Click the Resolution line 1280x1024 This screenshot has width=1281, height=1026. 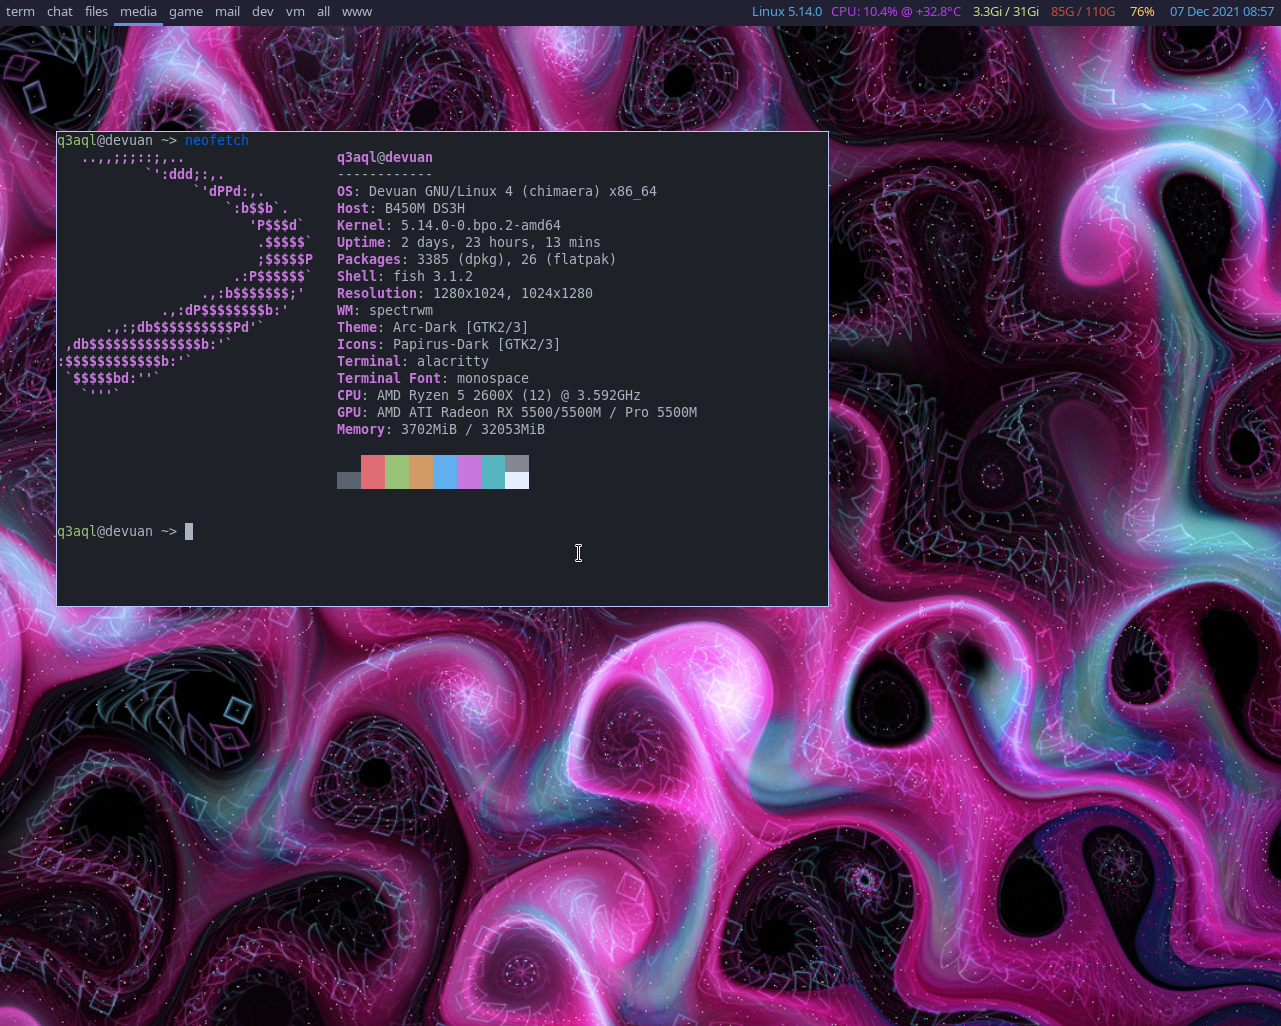coord(465,293)
